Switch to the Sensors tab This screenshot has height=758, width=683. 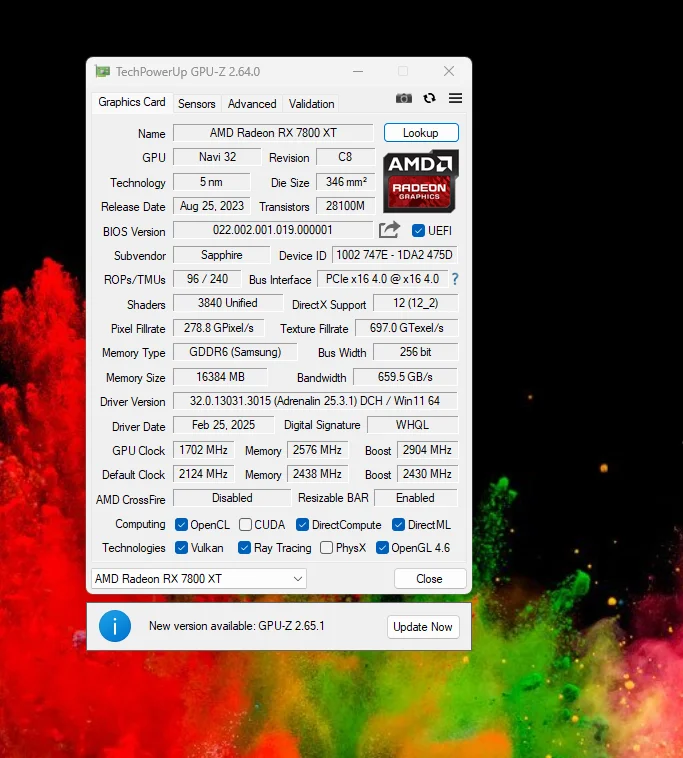click(196, 104)
